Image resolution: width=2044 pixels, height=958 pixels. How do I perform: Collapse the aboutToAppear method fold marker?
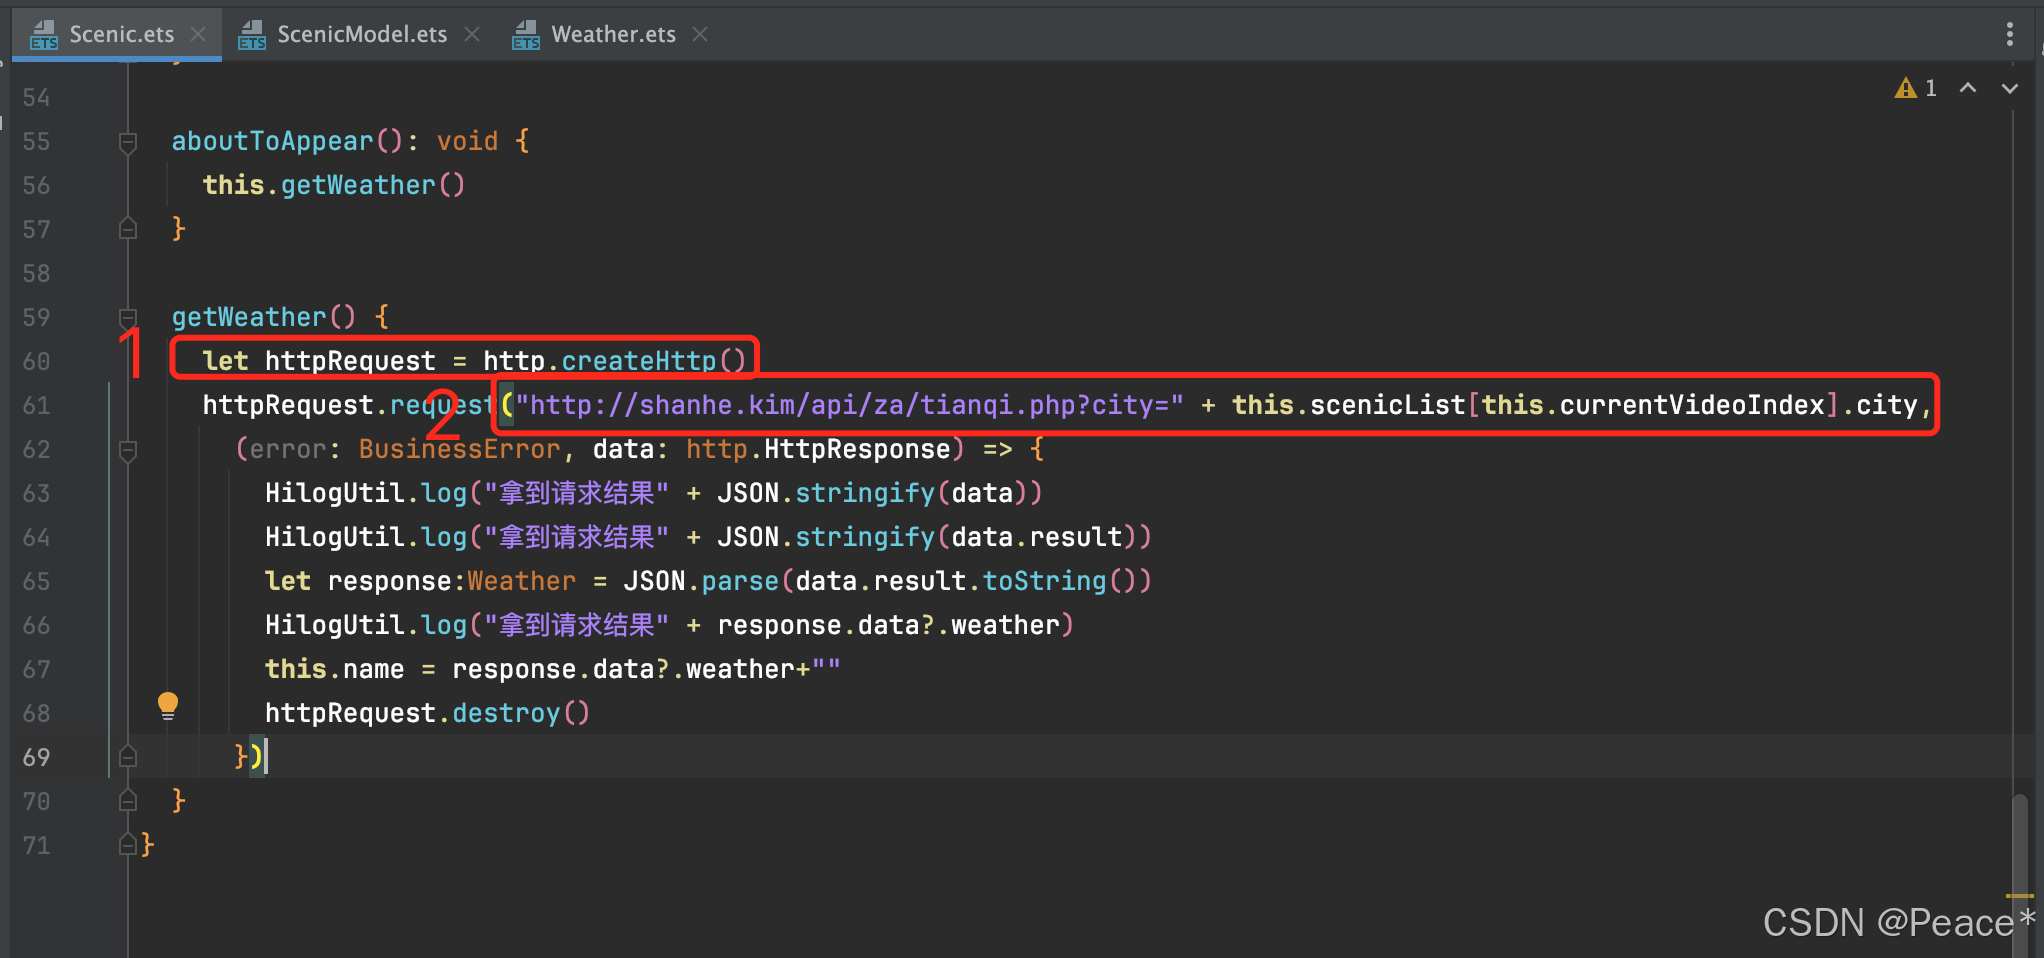click(x=127, y=142)
